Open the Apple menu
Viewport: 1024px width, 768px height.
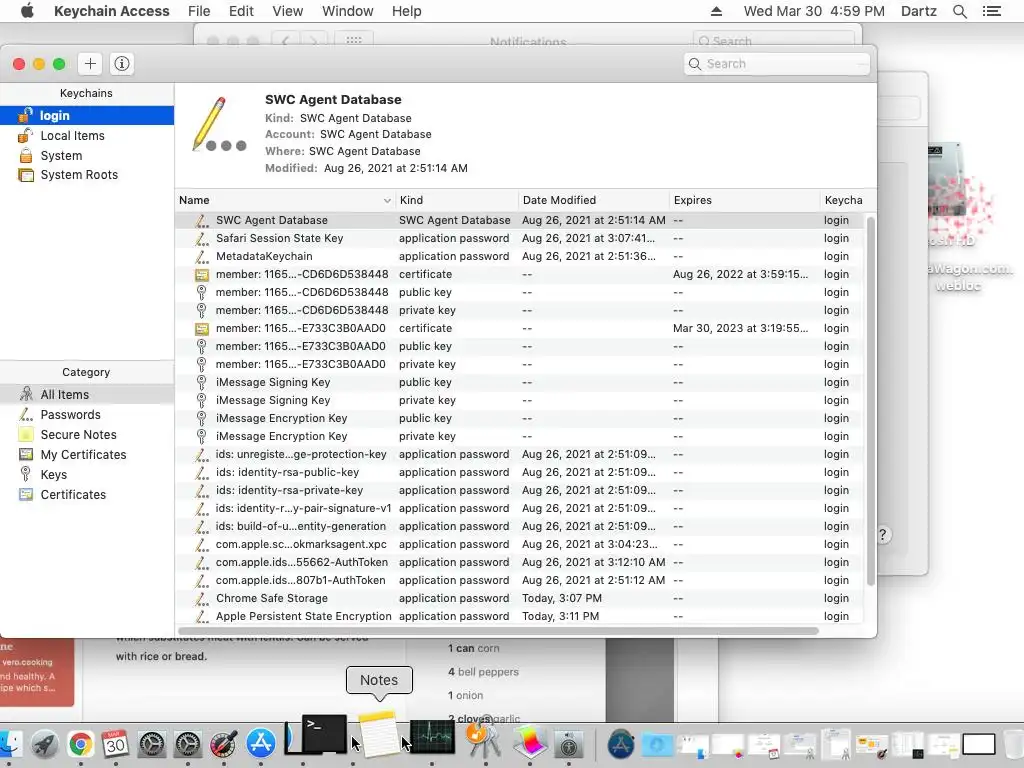(27, 11)
